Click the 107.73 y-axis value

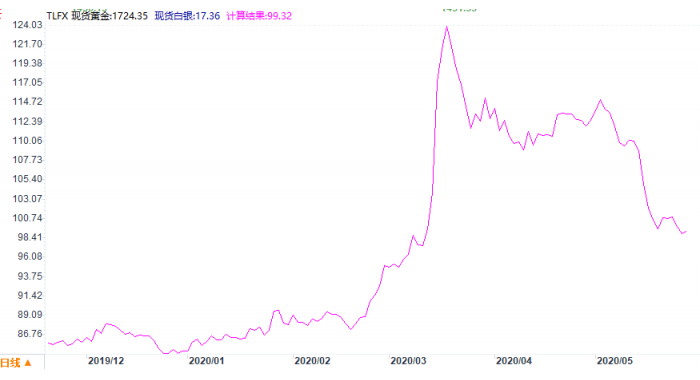pos(27,160)
